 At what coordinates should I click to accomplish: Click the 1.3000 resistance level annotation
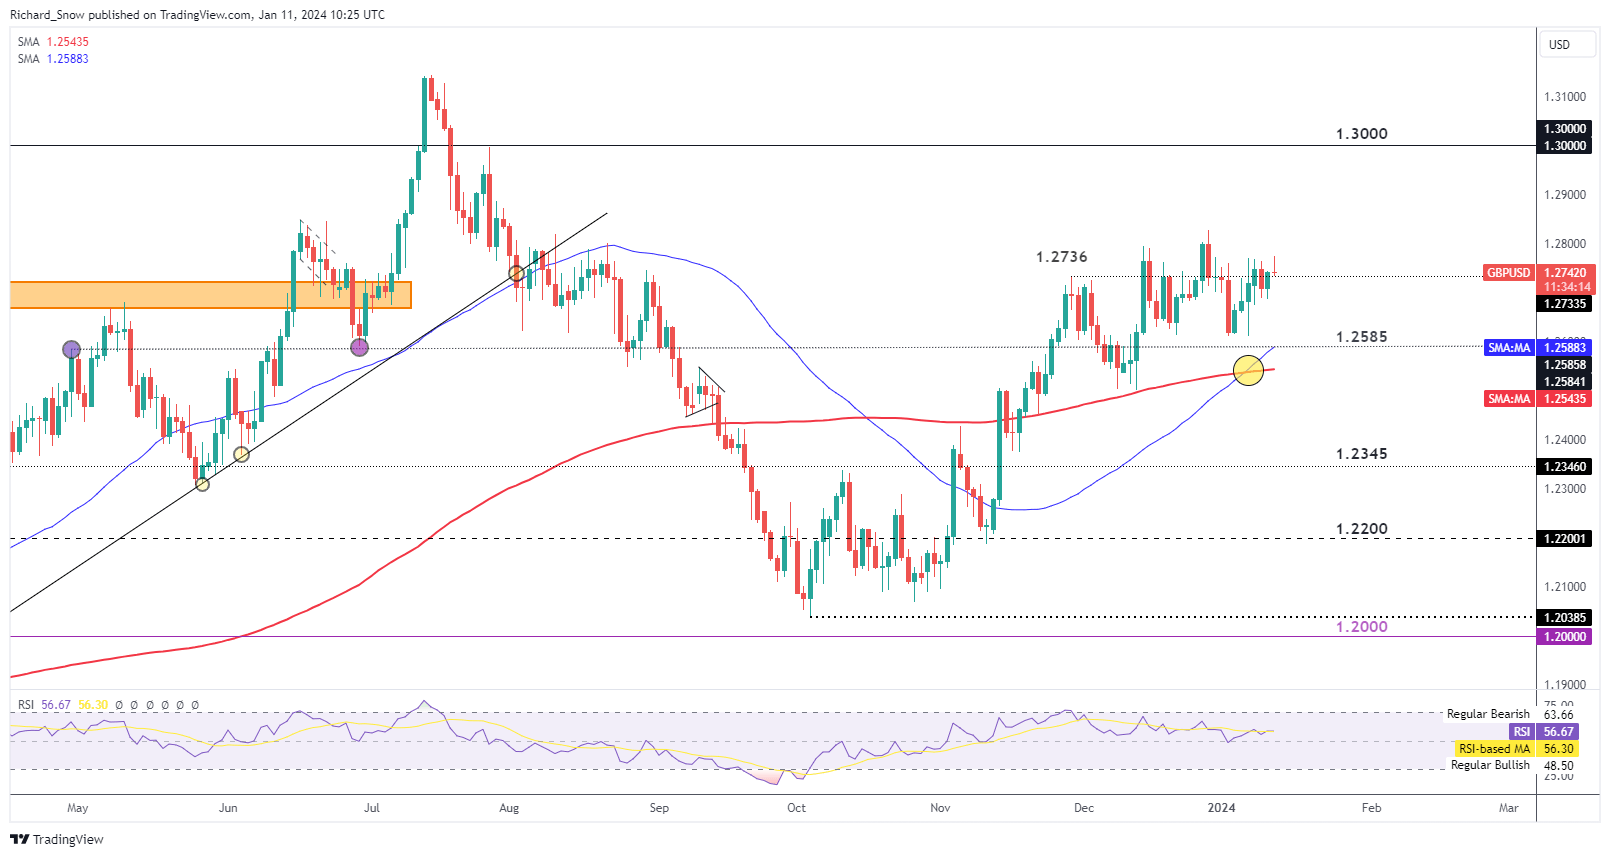pyautogui.click(x=1361, y=134)
